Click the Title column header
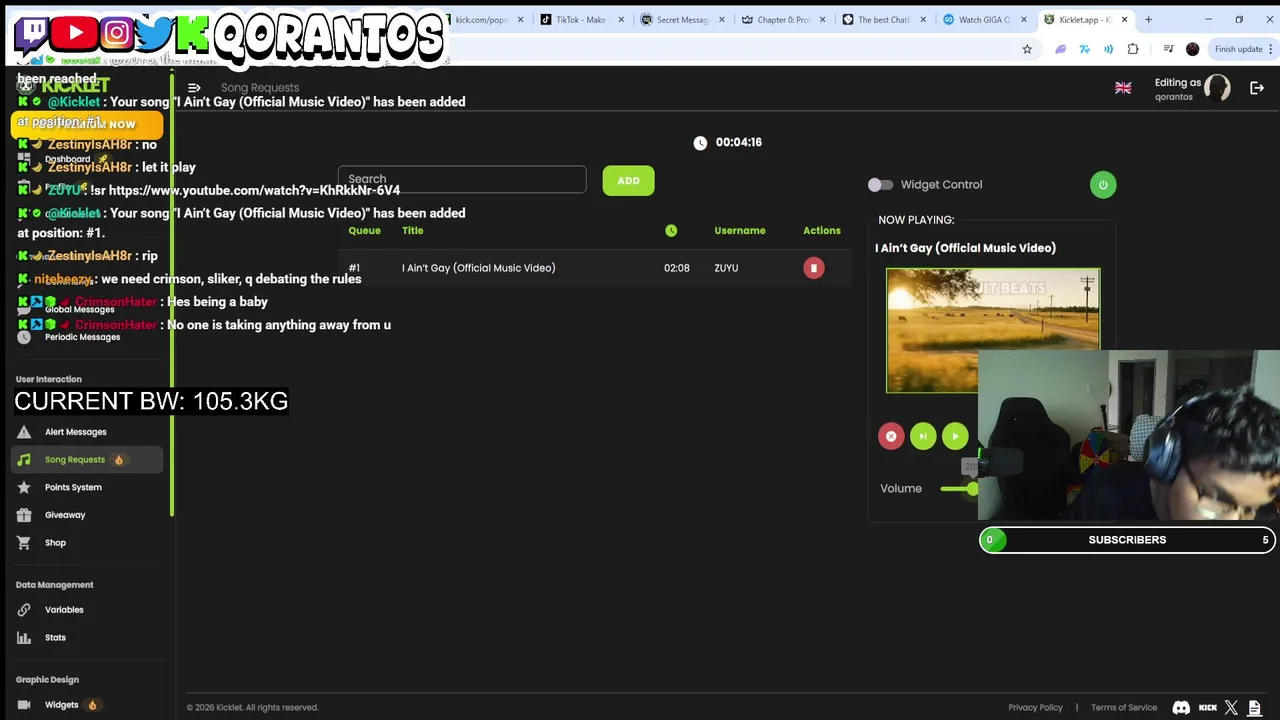Viewport: 1280px width, 720px height. (412, 231)
